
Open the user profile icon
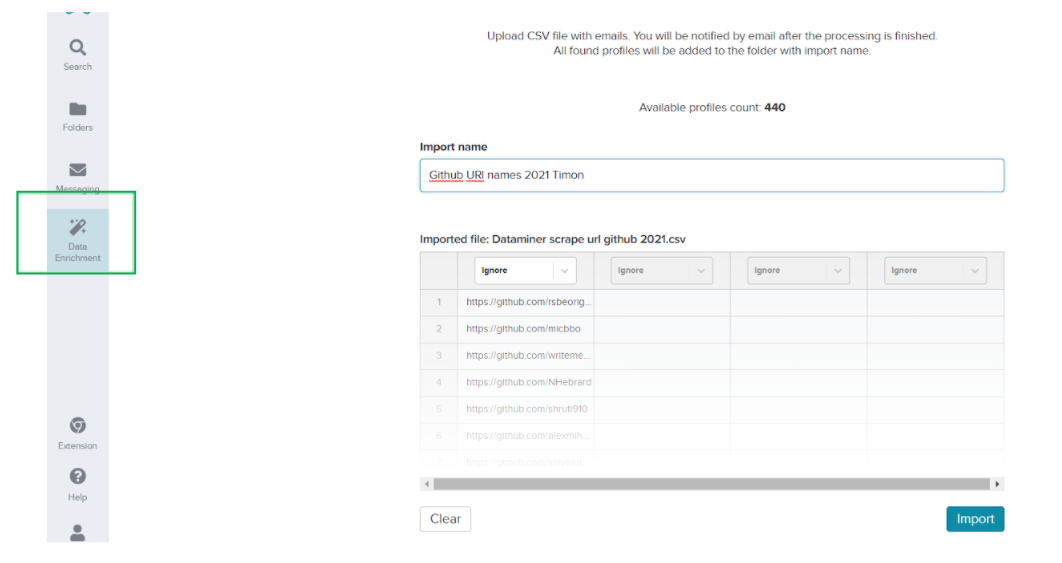point(77,533)
